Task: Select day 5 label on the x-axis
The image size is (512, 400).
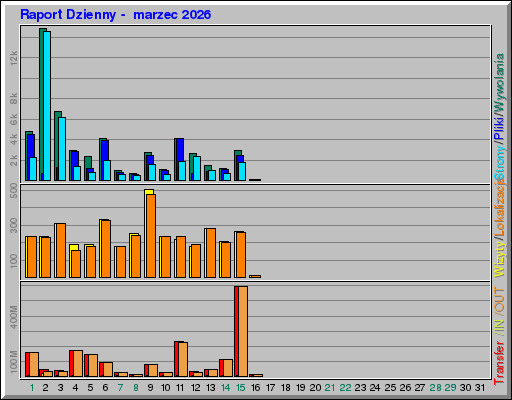Action: 90,388
